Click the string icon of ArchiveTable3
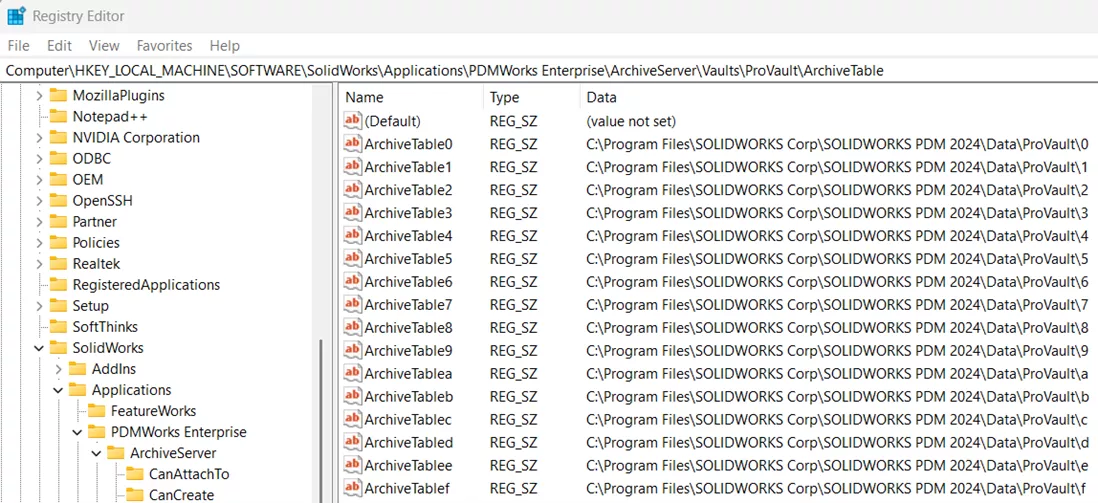The image size is (1098, 503). 353,213
